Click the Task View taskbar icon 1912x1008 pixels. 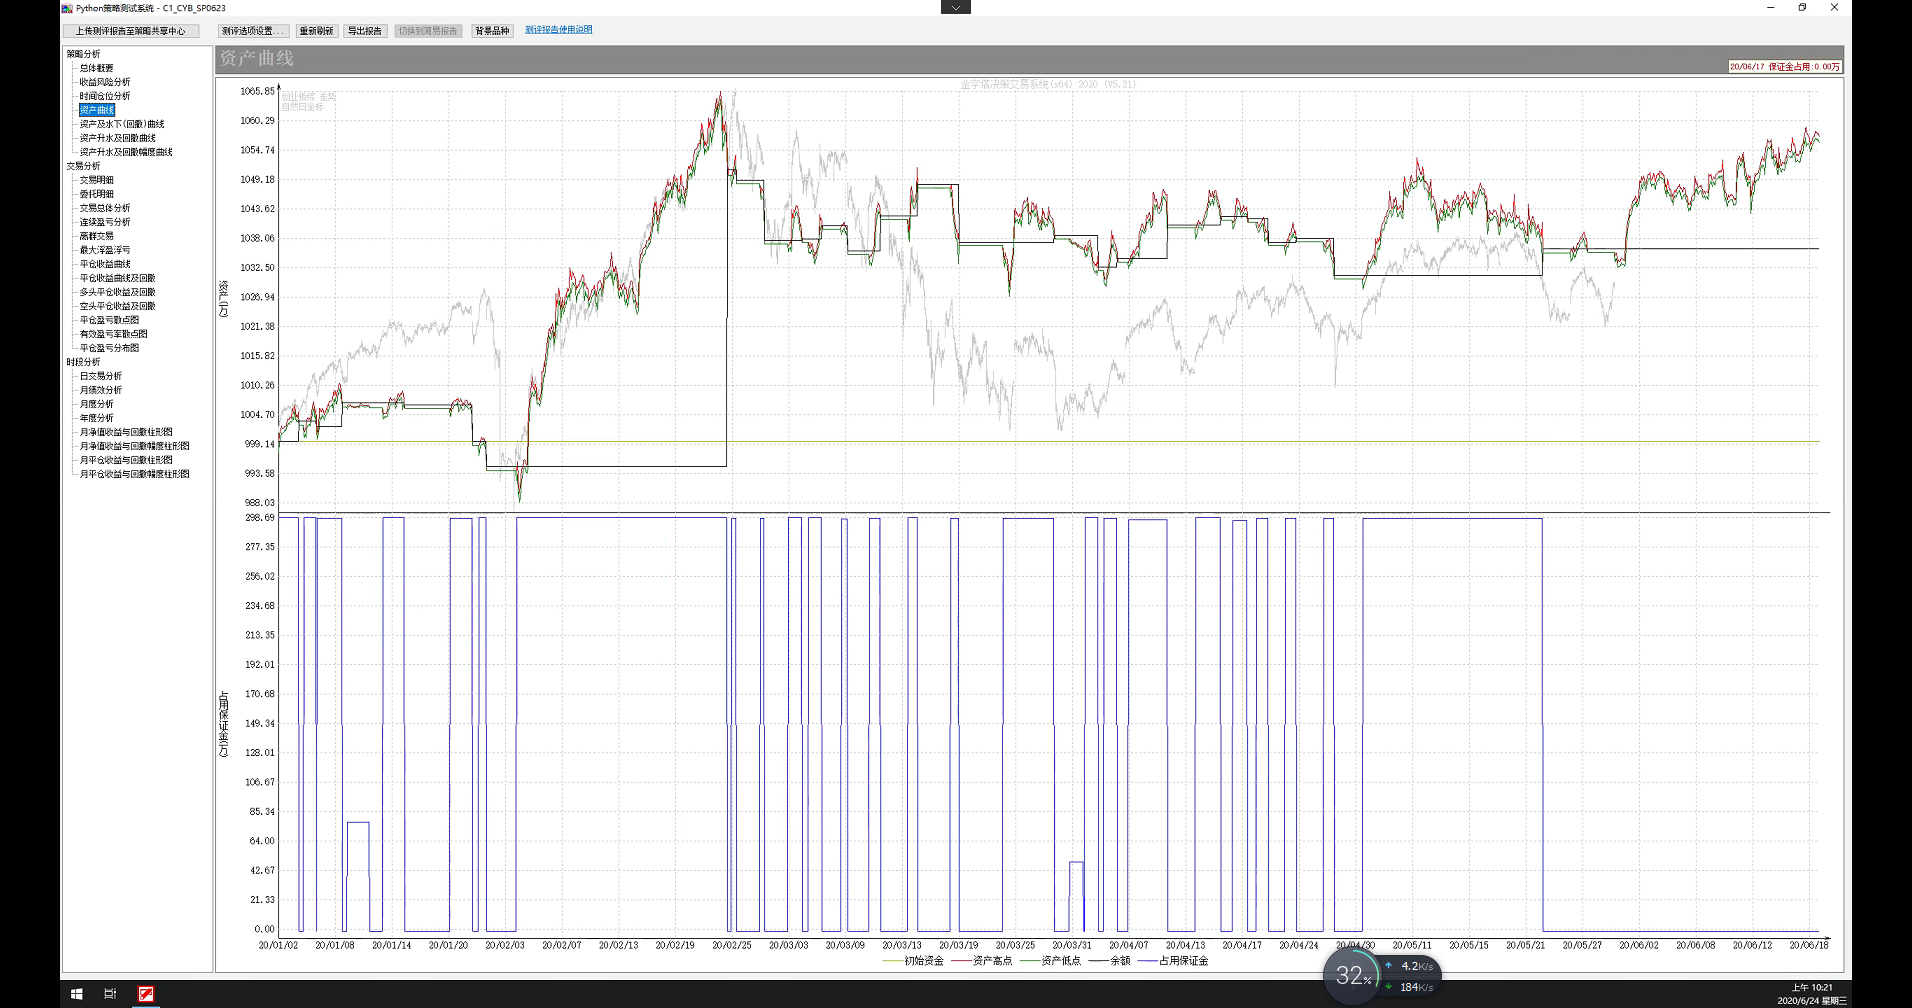[x=110, y=993]
